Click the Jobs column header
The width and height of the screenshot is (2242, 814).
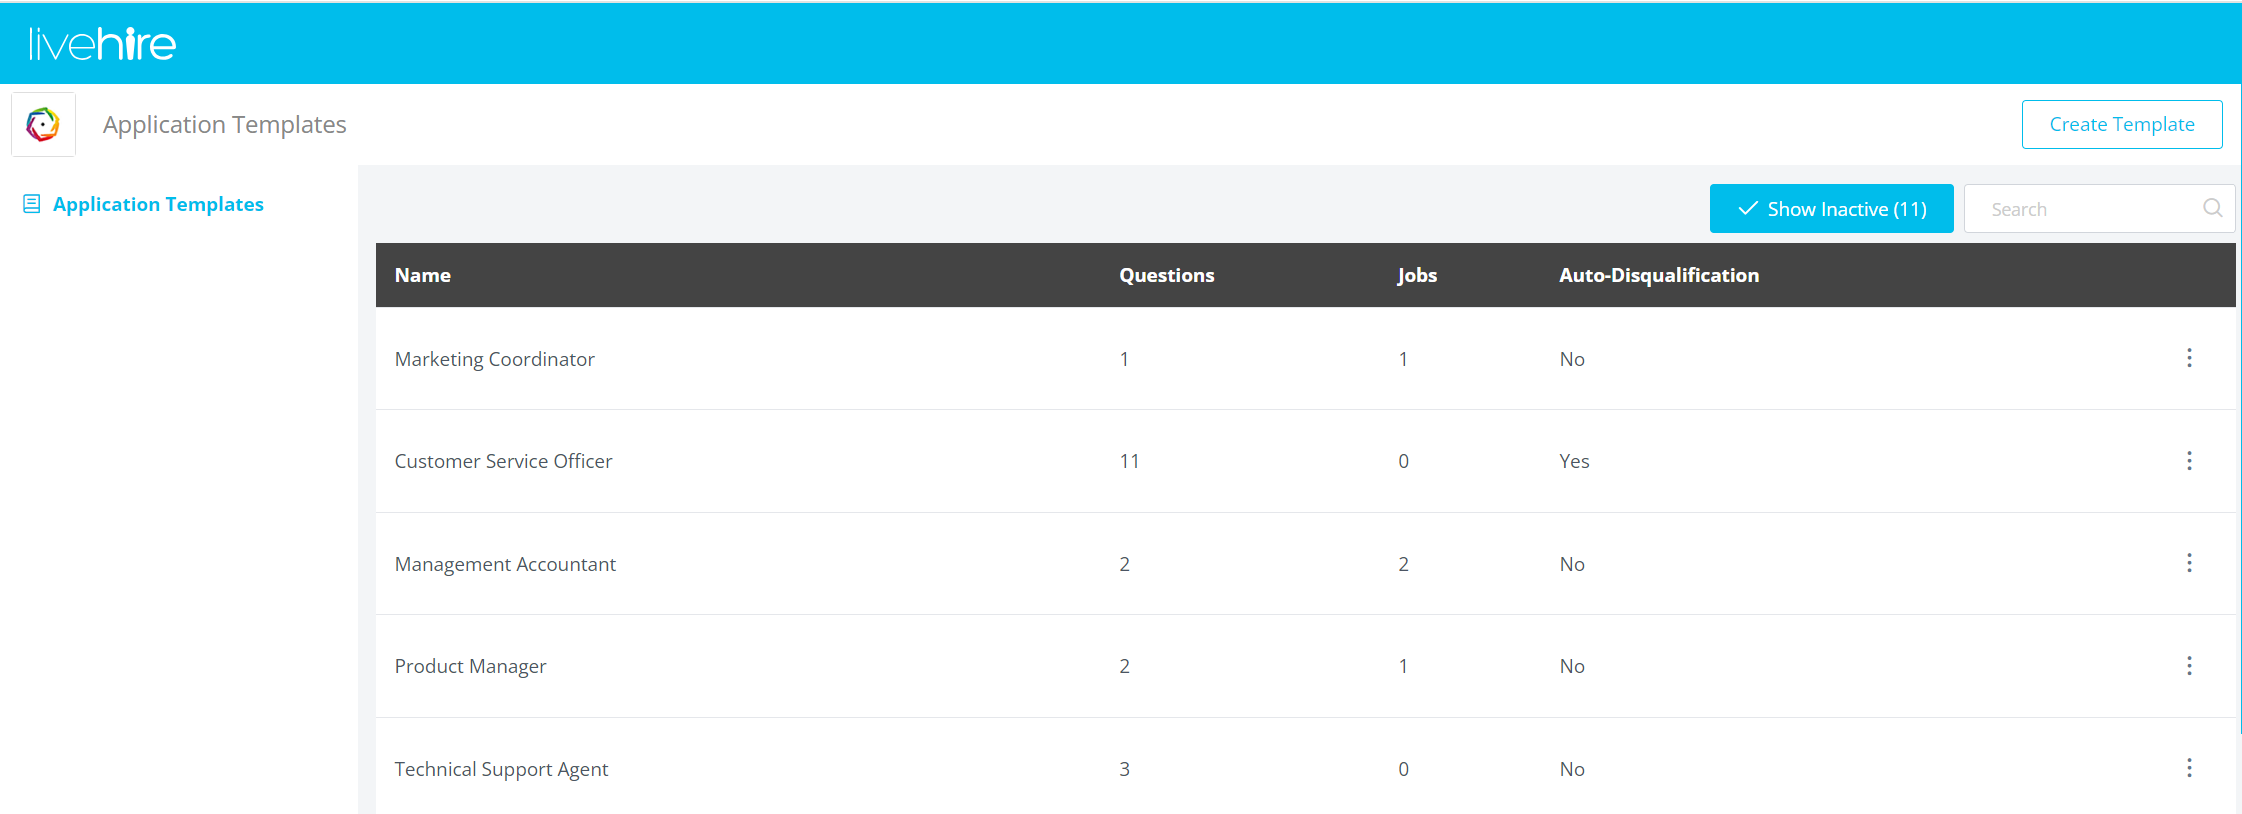coord(1416,275)
